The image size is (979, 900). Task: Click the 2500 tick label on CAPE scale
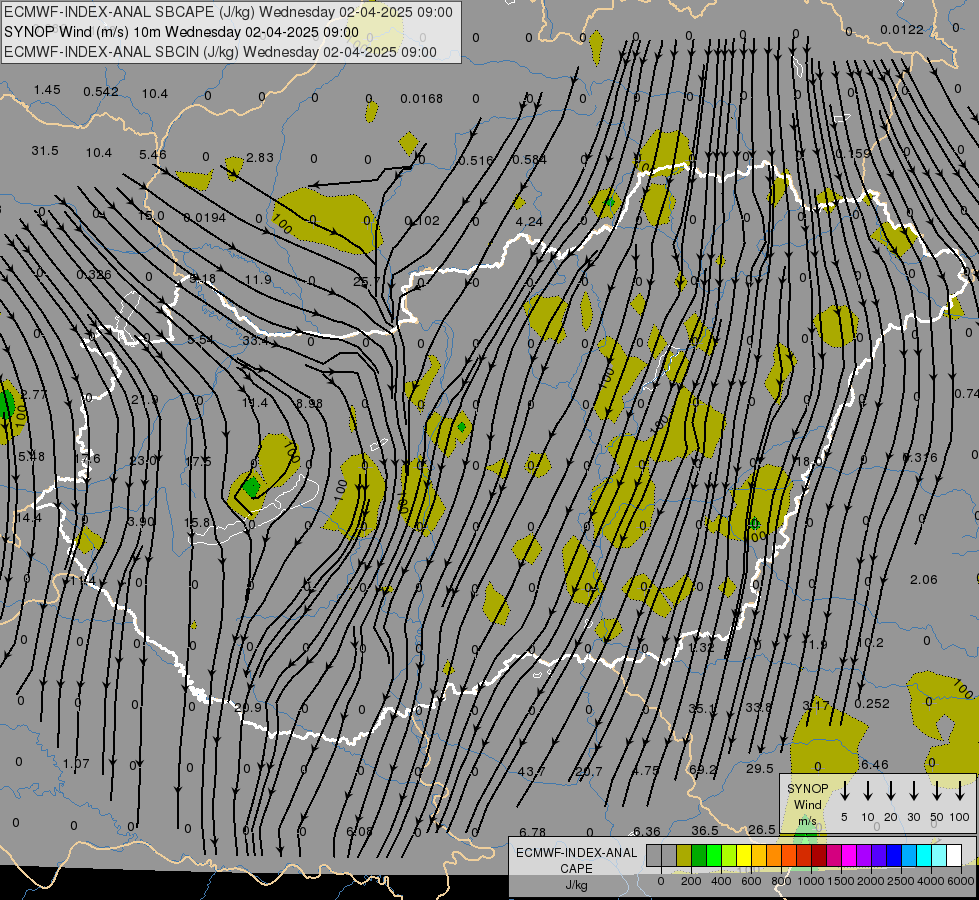click(x=901, y=881)
